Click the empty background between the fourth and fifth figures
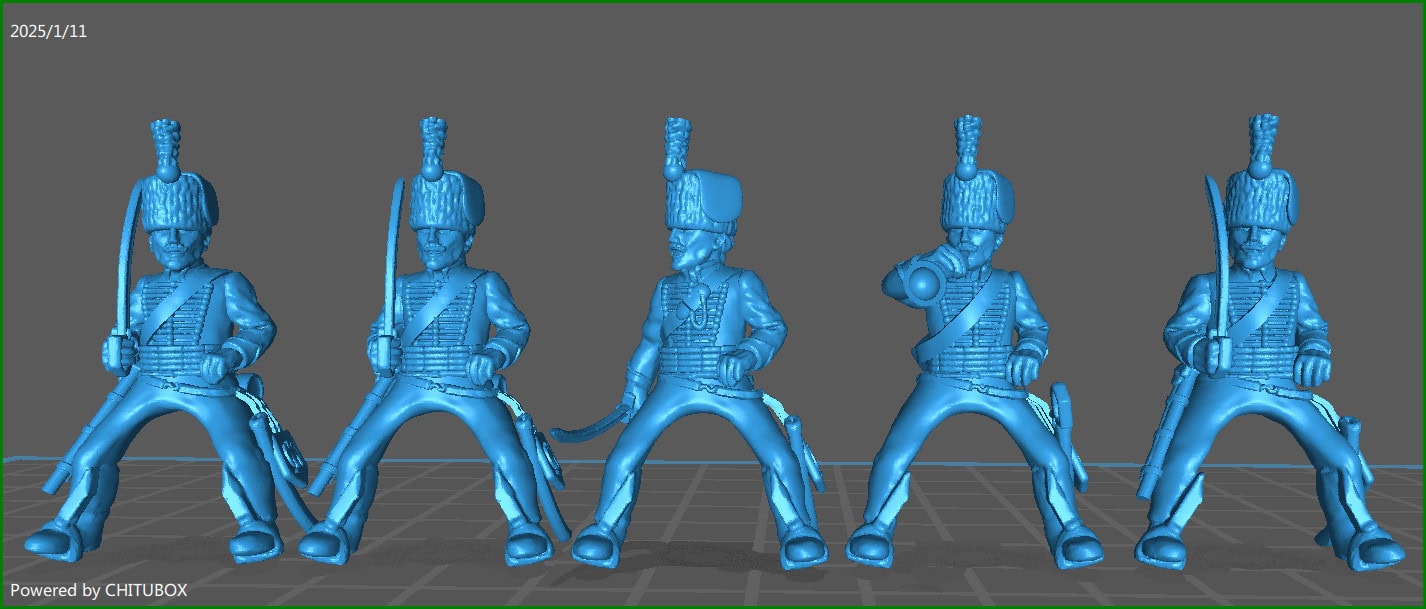 pyautogui.click(x=1110, y=250)
